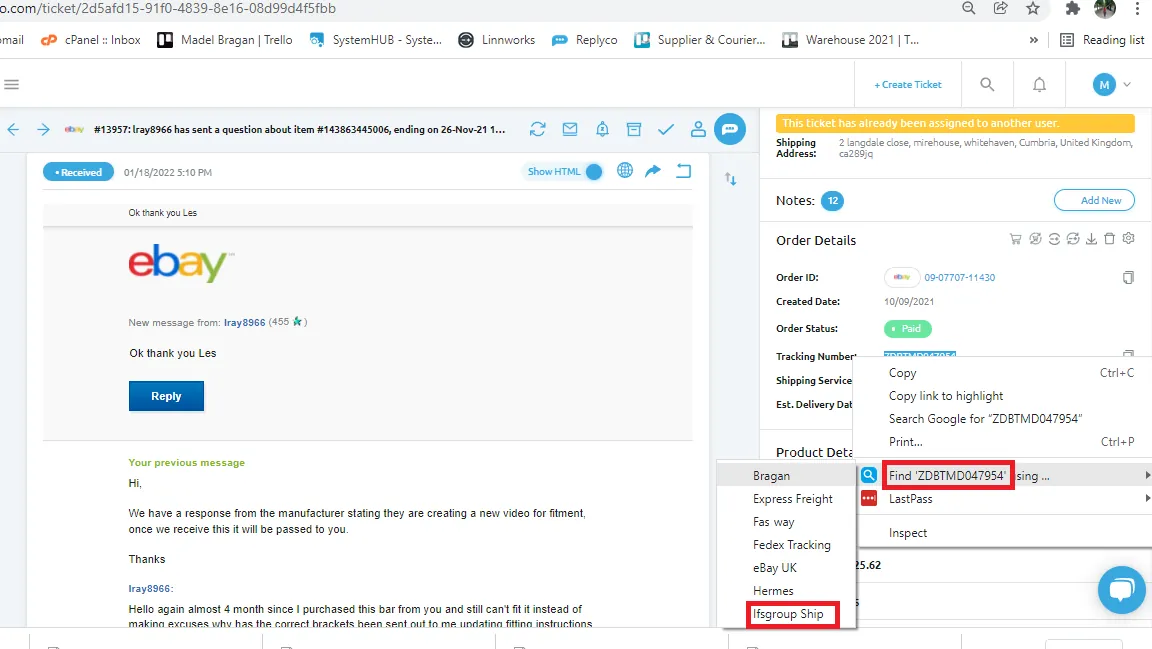Share this page via browser icon
The width and height of the screenshot is (1152, 649).
[1001, 8]
